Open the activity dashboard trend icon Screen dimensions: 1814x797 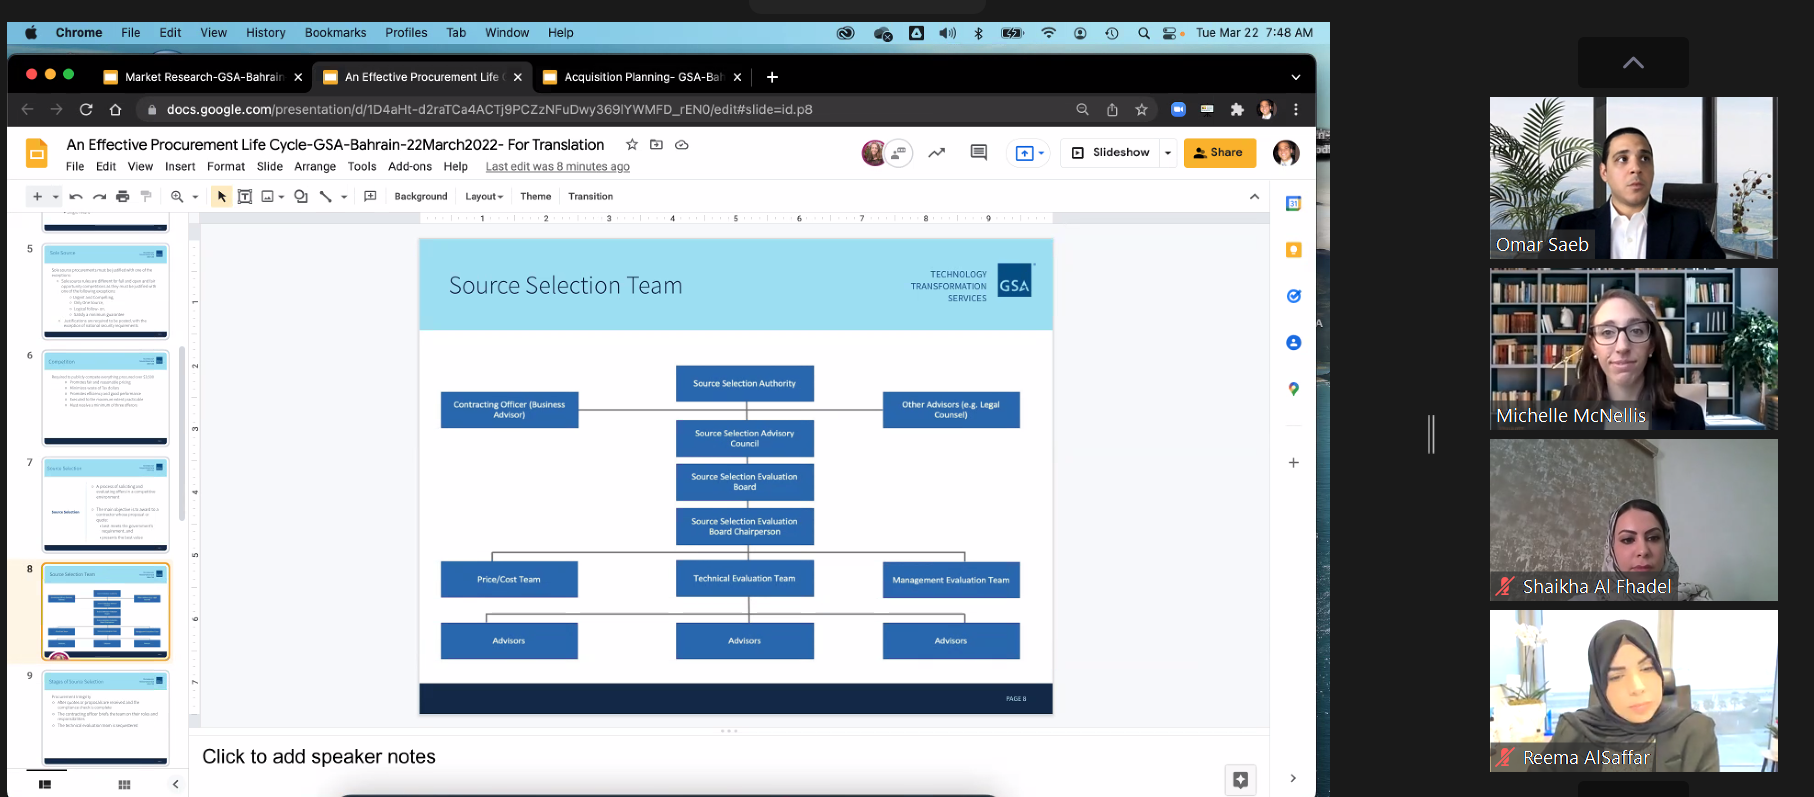[x=936, y=153]
